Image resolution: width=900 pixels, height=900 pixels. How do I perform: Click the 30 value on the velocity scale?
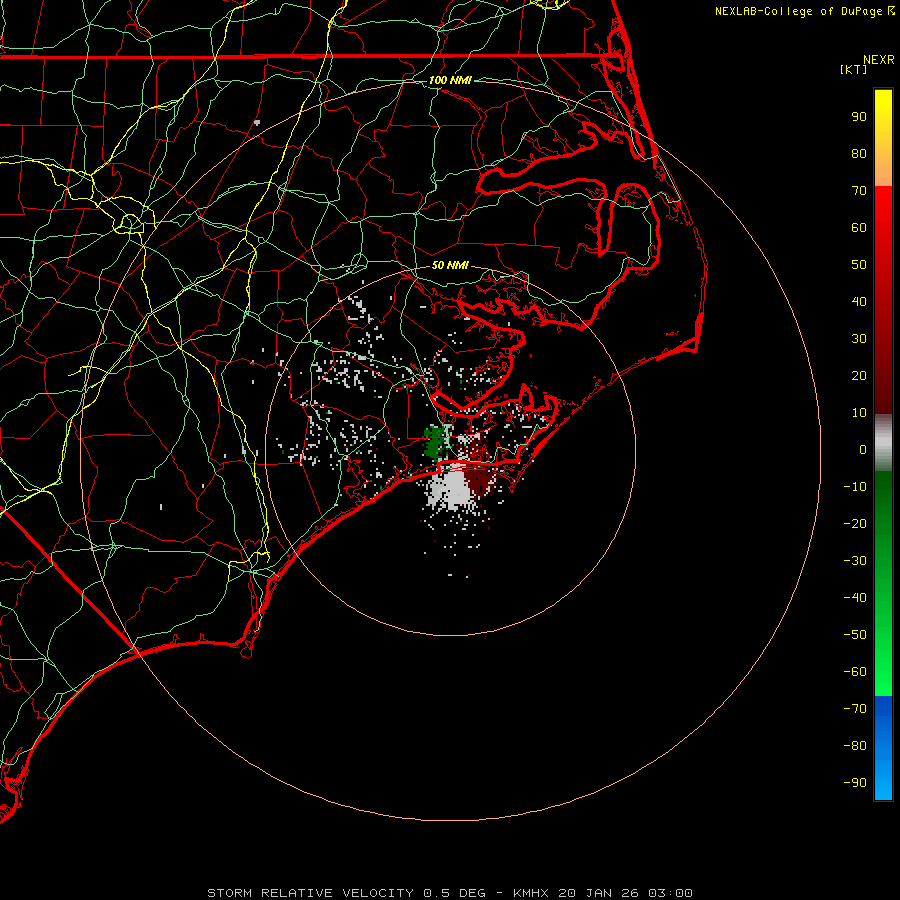pyautogui.click(x=859, y=339)
